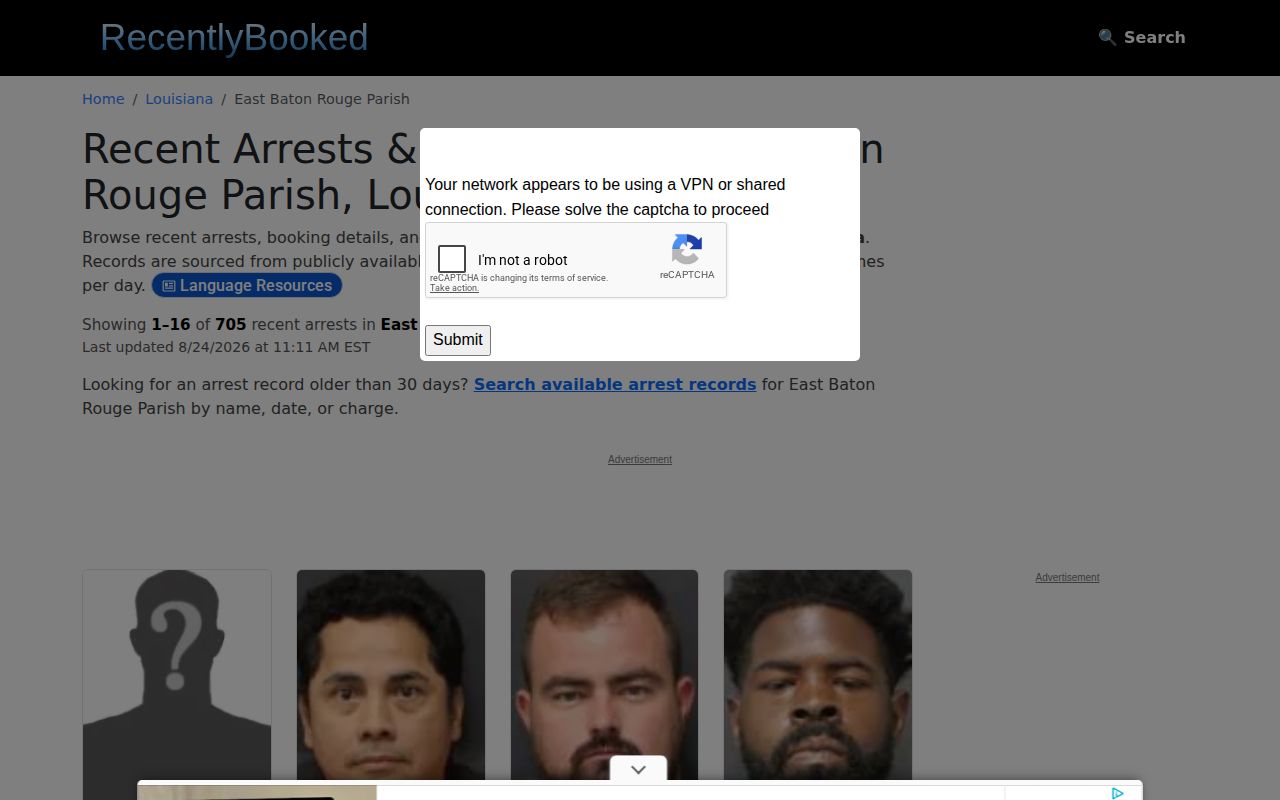Go to the Louisiana breadcrumb

tap(179, 99)
